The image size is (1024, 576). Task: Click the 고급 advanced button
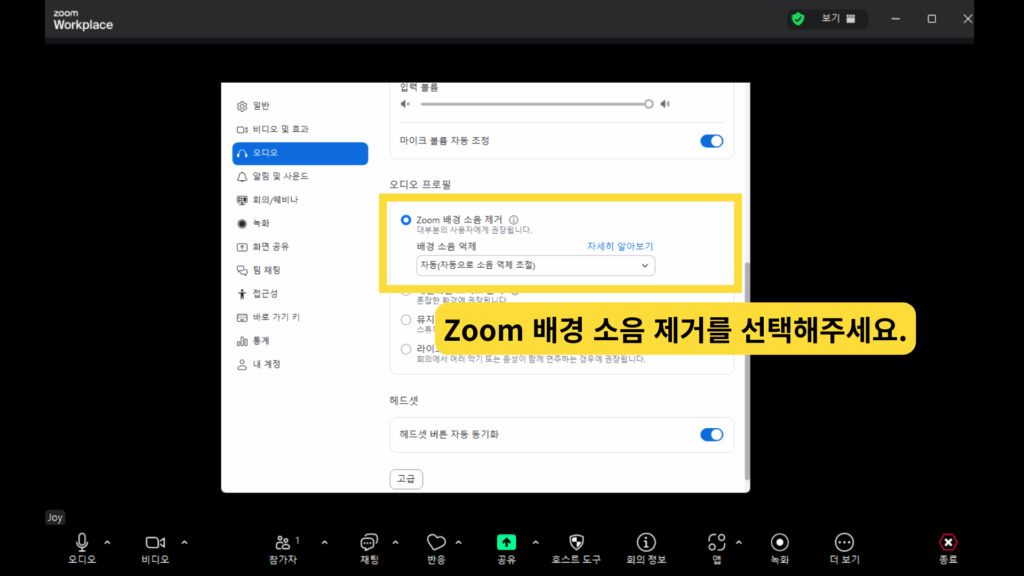point(406,479)
